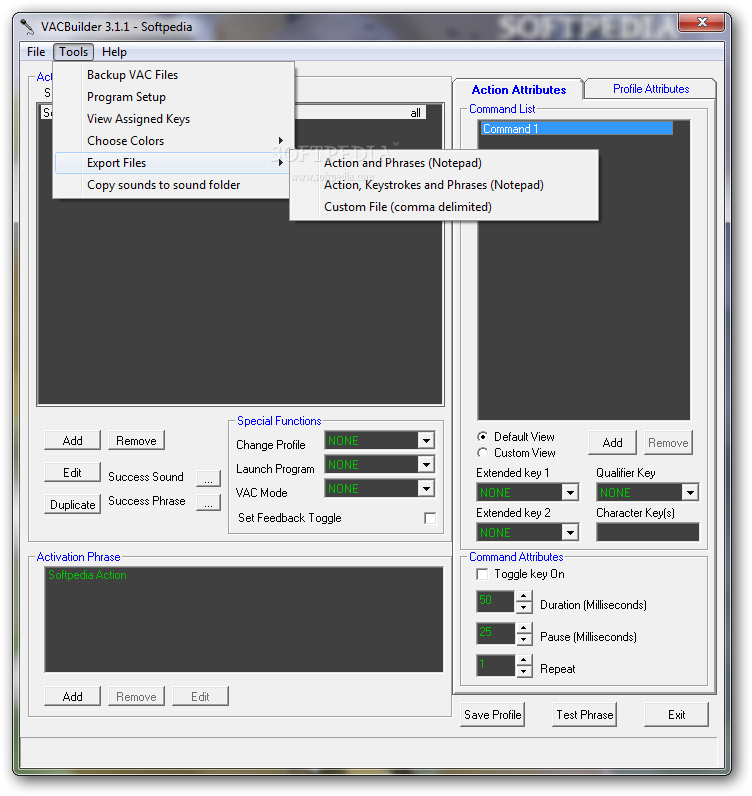Select Program Setup menu entry
This screenshot has height=796, width=752.
tap(173, 96)
